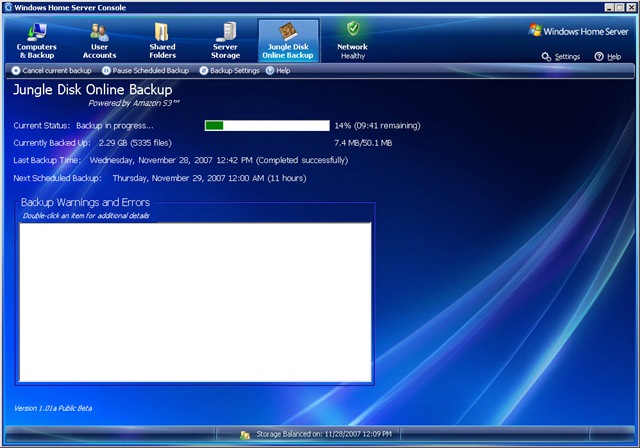Image resolution: width=640 pixels, height=448 pixels.
Task: Click the Cancel current backup stop icon
Action: pos(16,71)
